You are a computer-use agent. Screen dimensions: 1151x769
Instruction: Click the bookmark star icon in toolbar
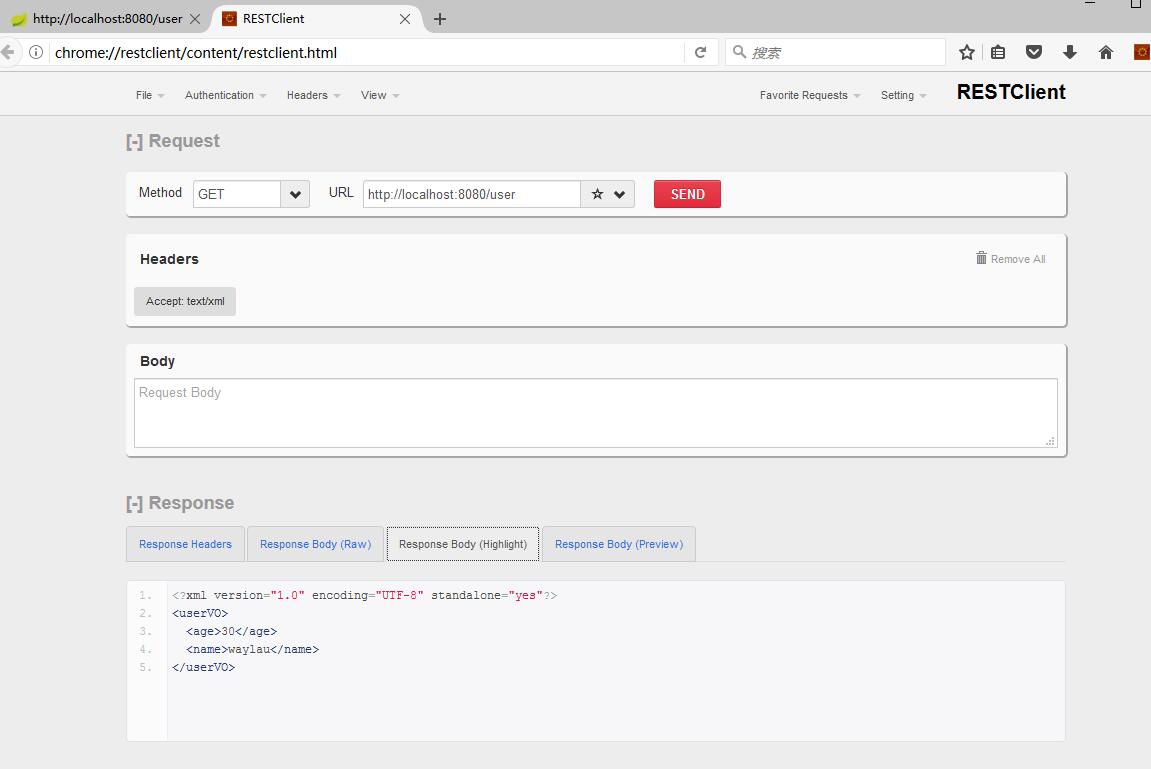[x=966, y=52]
